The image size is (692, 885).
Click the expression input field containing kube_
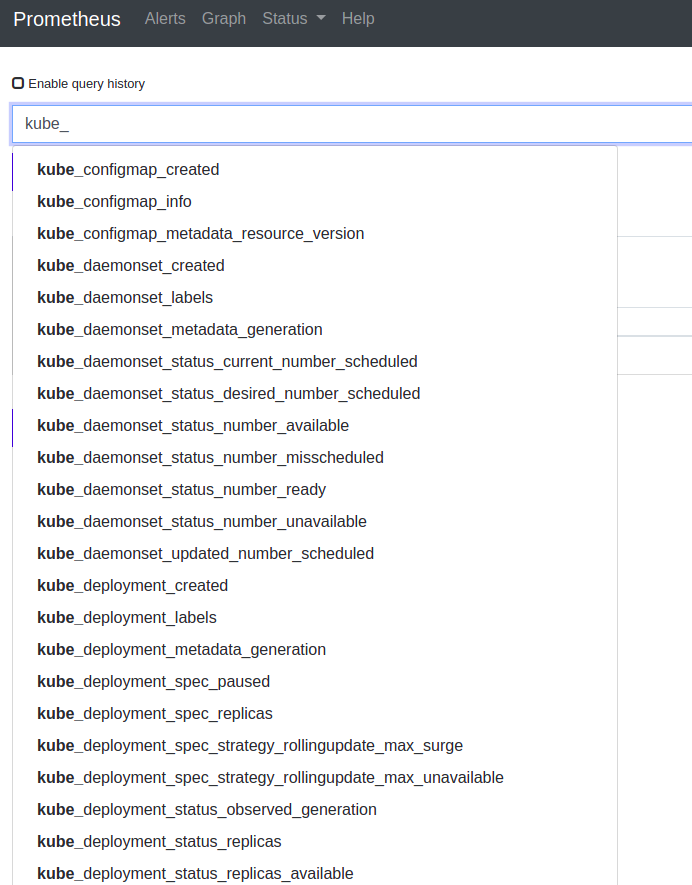tap(350, 124)
